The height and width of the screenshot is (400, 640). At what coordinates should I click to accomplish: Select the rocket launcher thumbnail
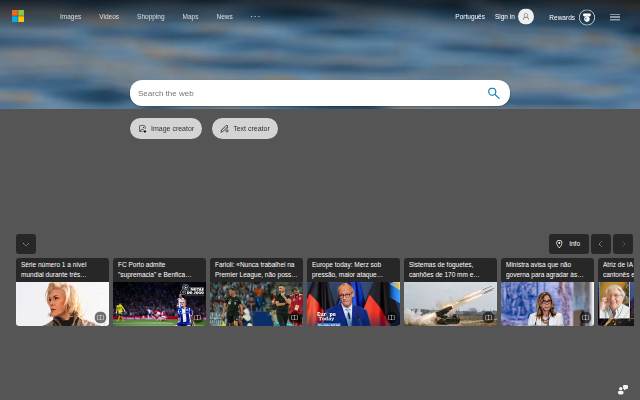tap(451, 304)
